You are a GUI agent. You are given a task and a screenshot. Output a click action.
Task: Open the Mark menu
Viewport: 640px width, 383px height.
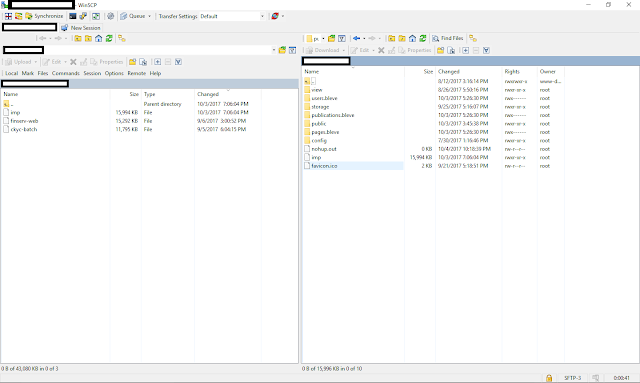coord(28,73)
